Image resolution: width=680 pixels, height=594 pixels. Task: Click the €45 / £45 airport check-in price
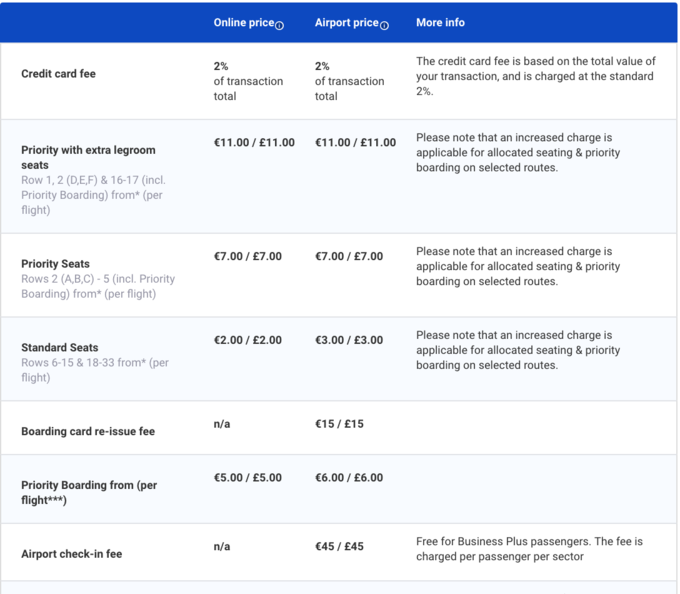[339, 546]
